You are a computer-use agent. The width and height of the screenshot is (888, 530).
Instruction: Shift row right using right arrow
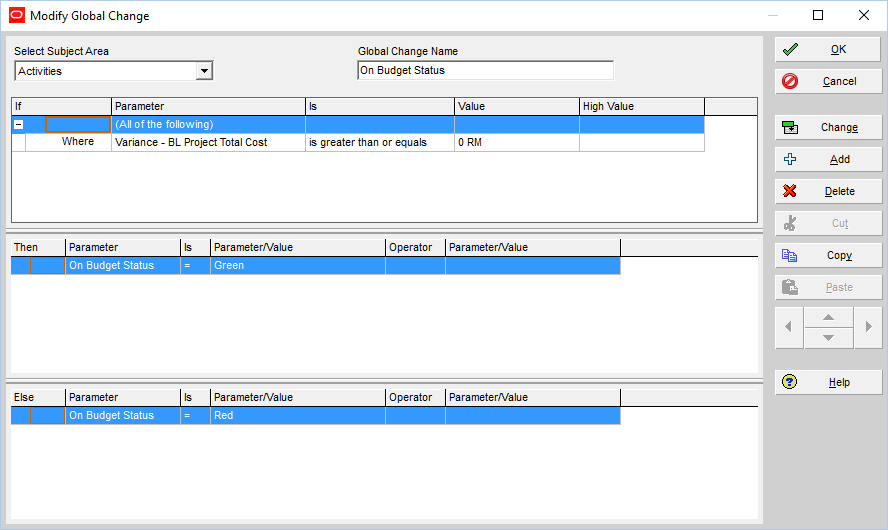pos(868,327)
